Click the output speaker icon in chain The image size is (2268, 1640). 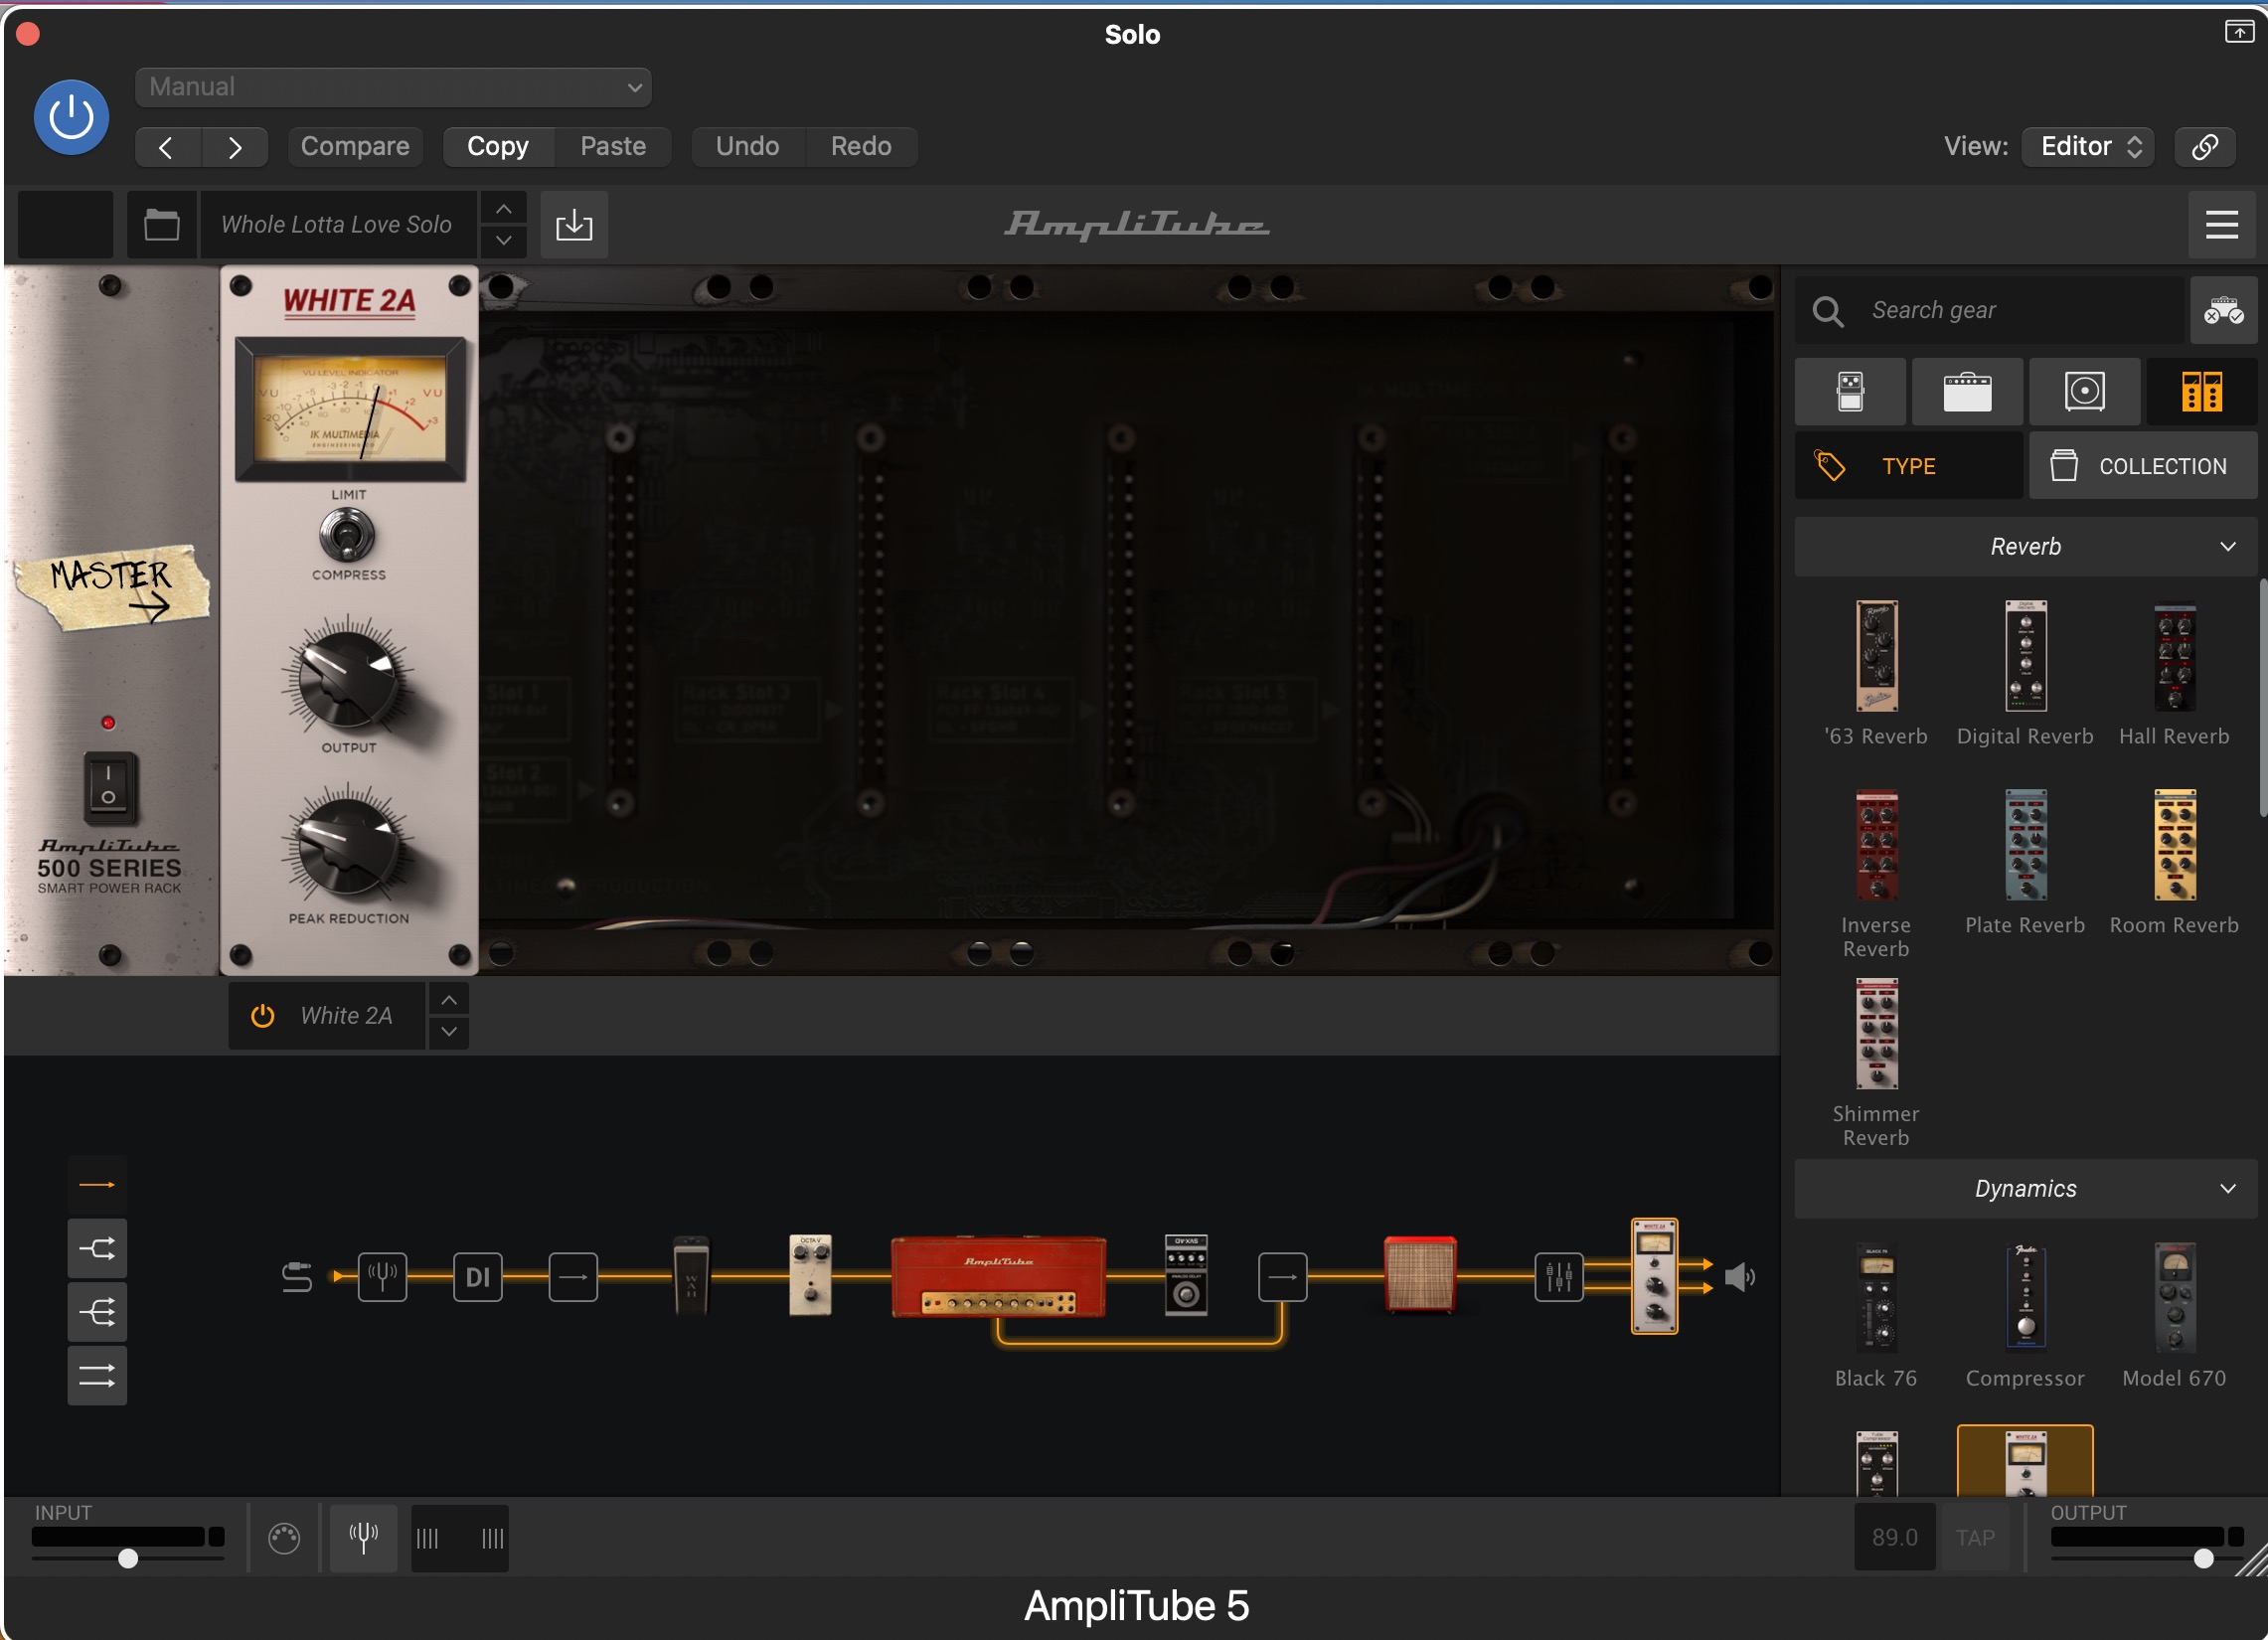(1740, 1277)
